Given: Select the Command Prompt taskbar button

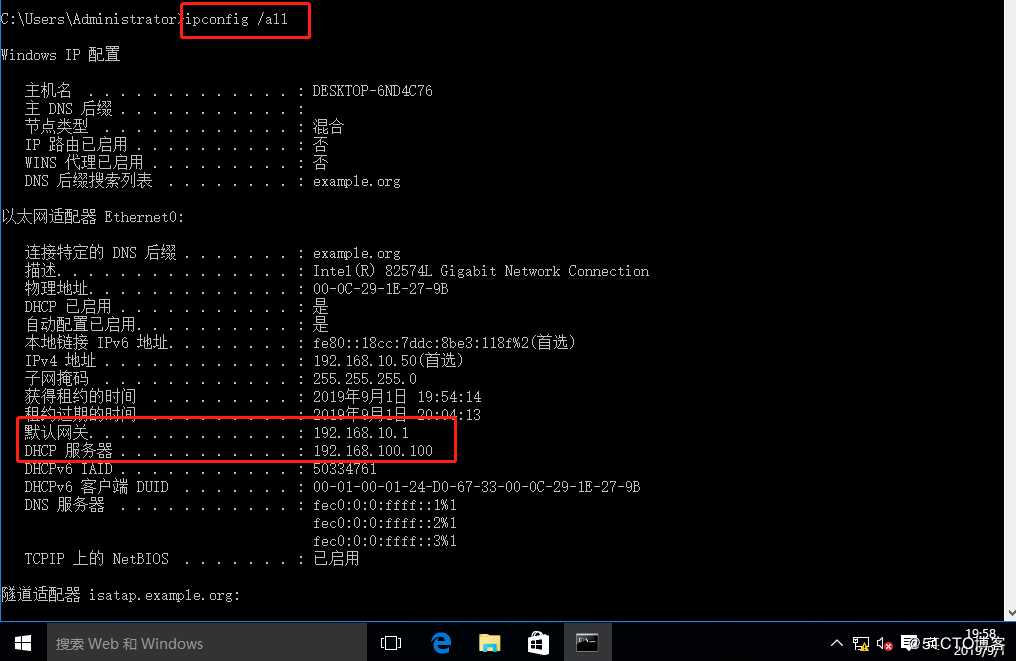Looking at the screenshot, I should [x=587, y=643].
